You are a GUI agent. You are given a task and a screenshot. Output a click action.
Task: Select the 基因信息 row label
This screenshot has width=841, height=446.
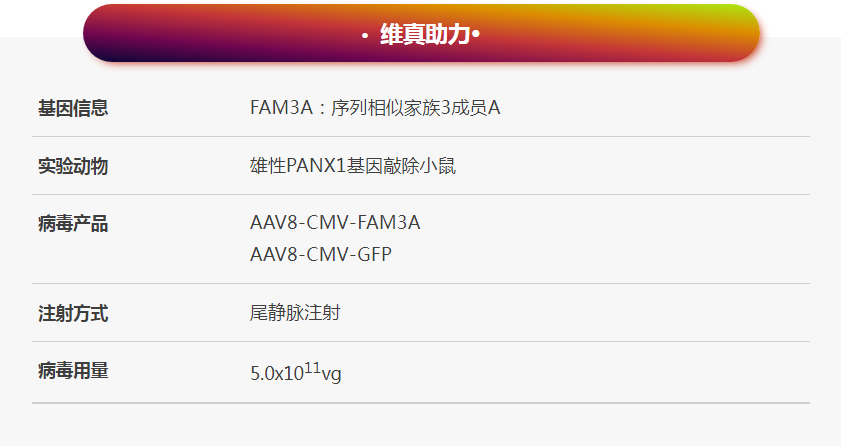[73, 108]
